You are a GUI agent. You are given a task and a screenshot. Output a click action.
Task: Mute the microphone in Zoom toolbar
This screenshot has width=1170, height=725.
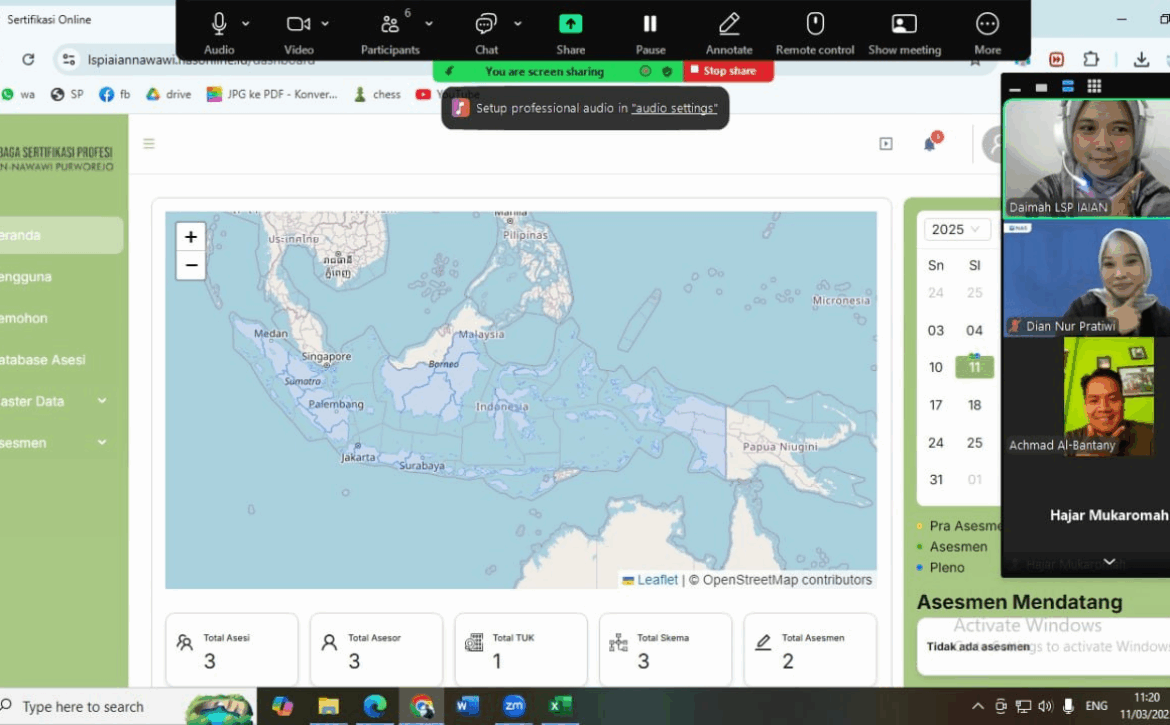click(x=219, y=25)
